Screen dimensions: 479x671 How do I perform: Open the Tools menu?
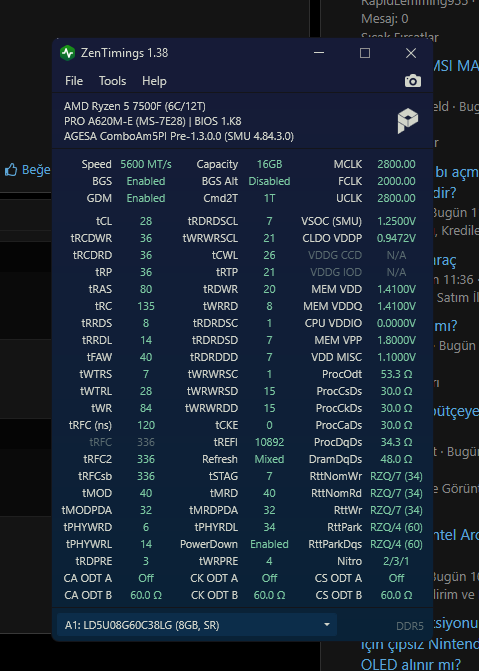pyautogui.click(x=112, y=81)
